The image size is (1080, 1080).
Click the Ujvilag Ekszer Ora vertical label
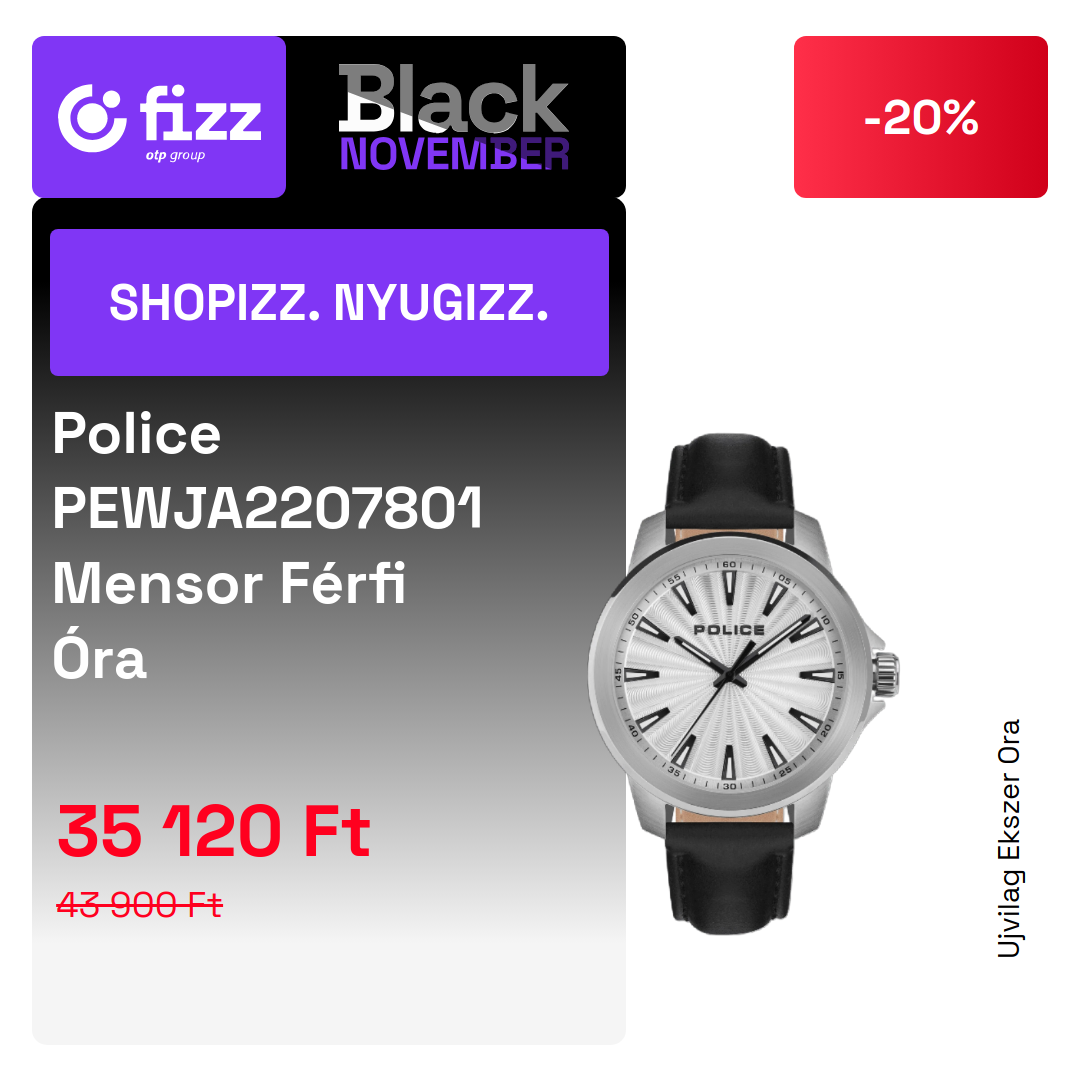(x=1009, y=838)
